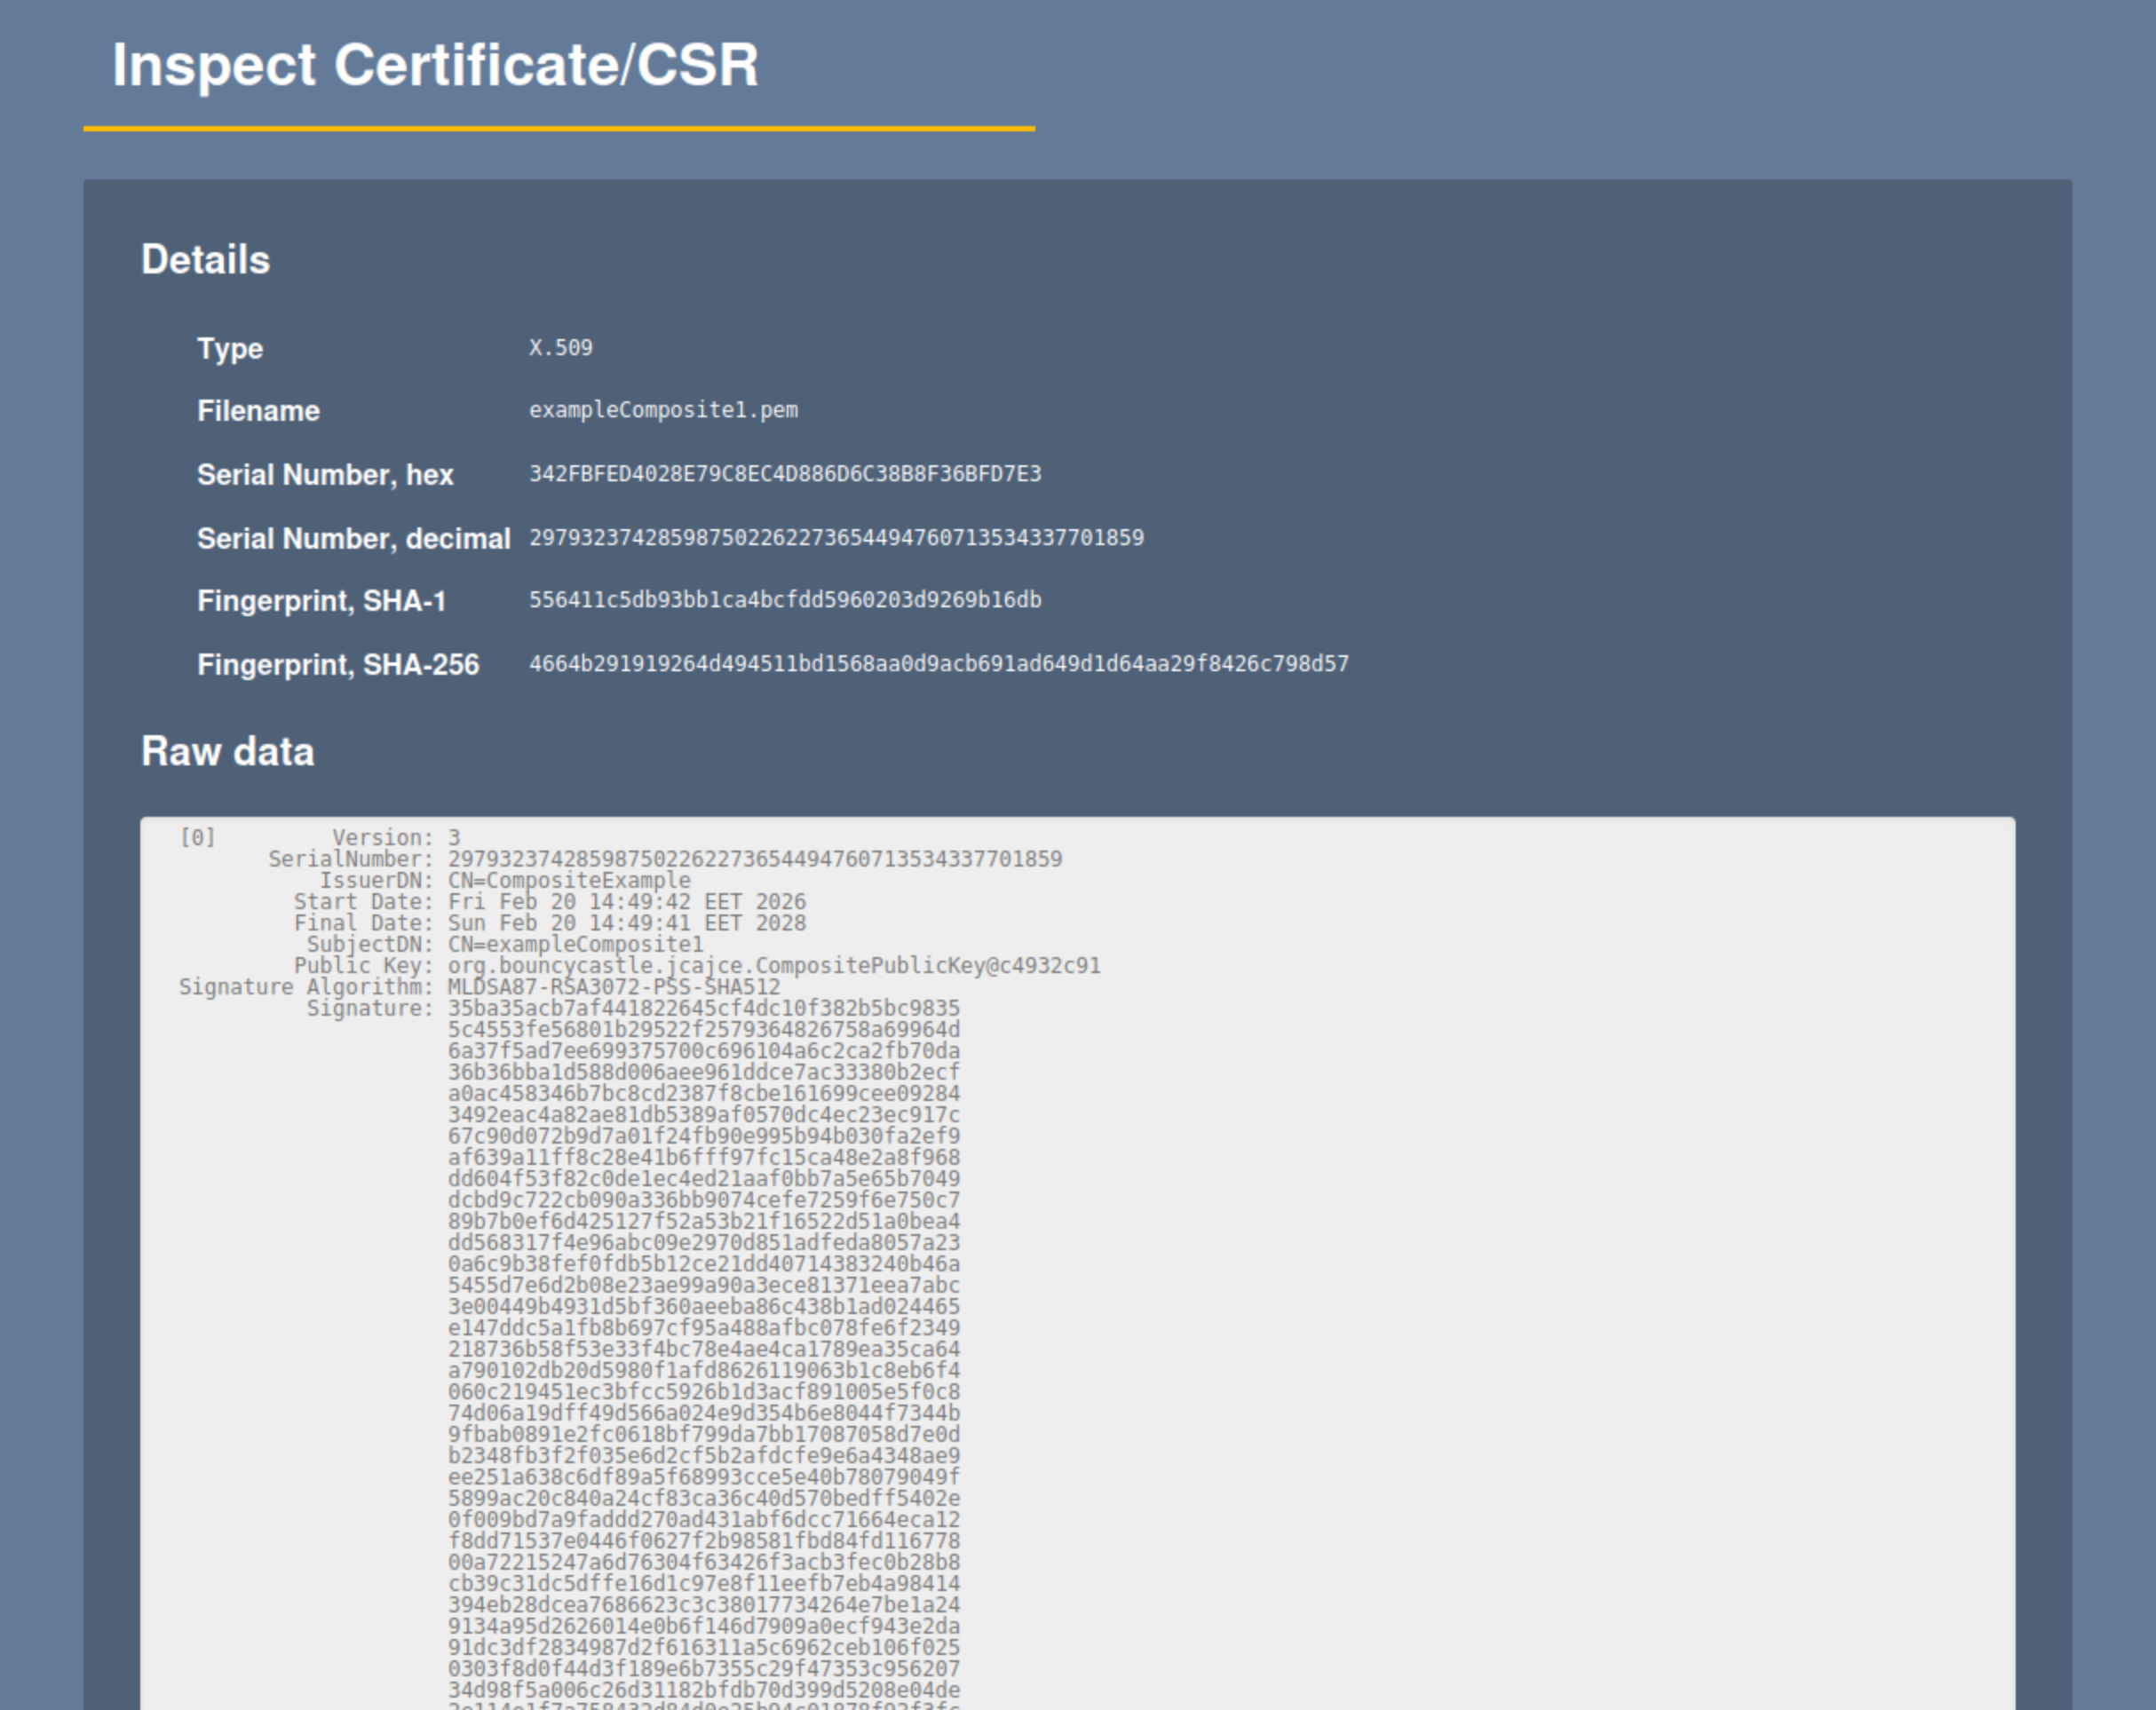Click the Raw data section heading
Image resolution: width=2156 pixels, height=1710 pixels.
click(227, 752)
